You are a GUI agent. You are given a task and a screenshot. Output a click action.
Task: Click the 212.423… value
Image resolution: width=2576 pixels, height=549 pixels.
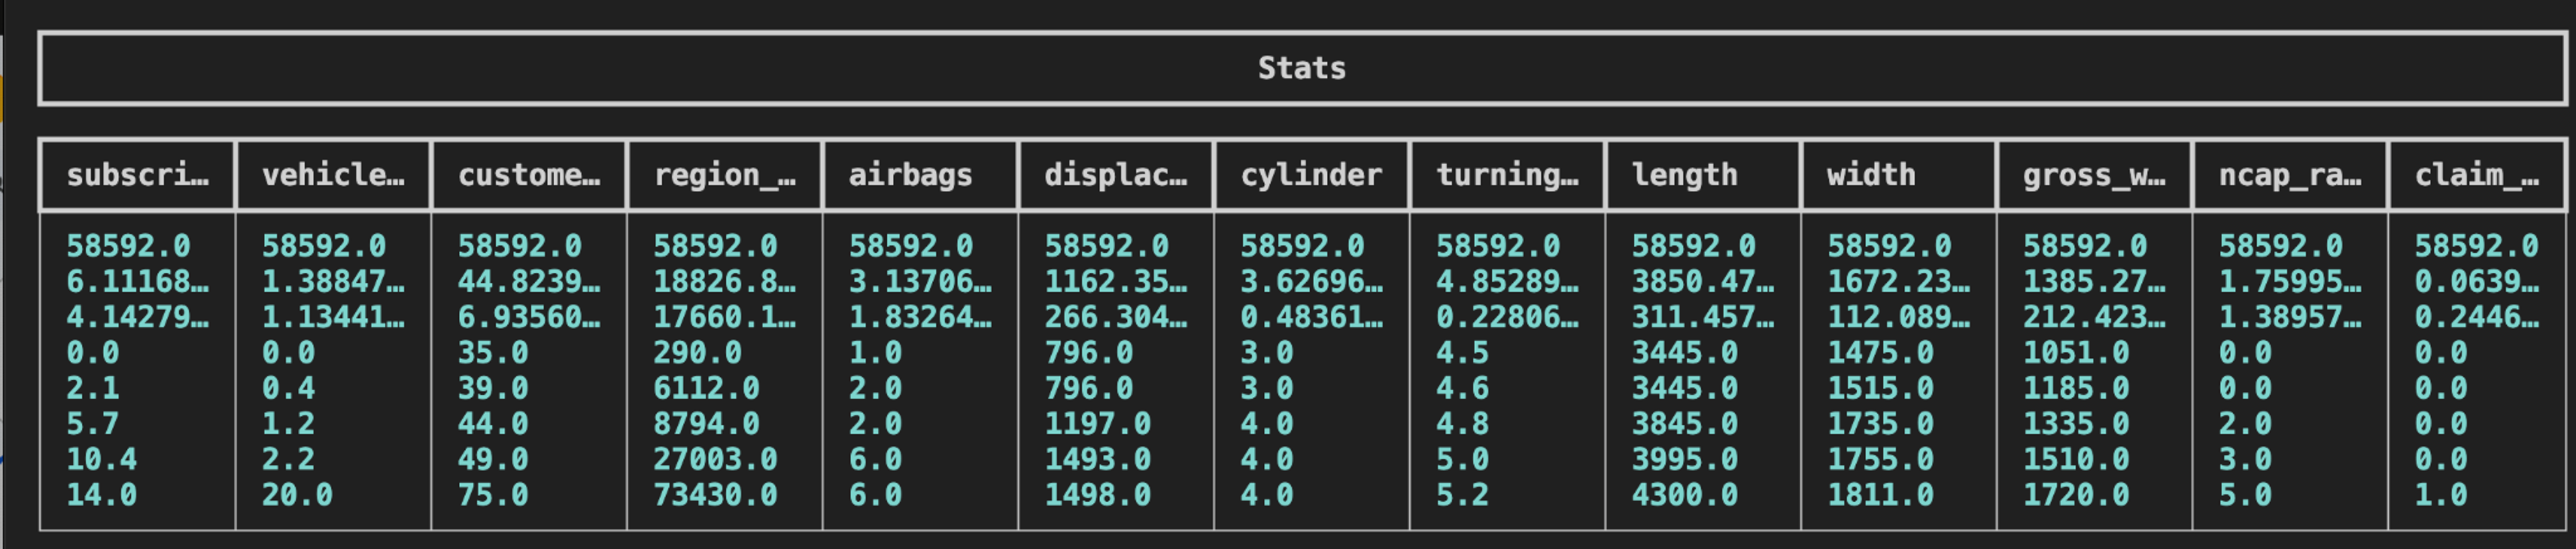pos(2094,317)
